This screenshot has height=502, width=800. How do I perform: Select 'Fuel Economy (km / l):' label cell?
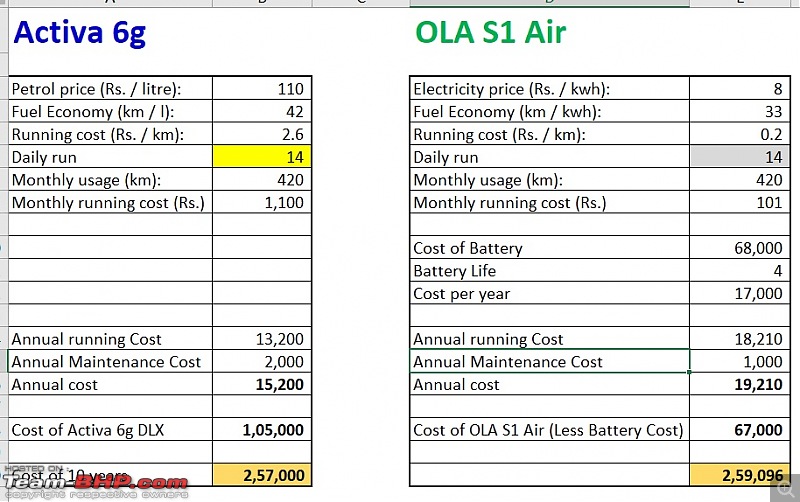[110, 111]
